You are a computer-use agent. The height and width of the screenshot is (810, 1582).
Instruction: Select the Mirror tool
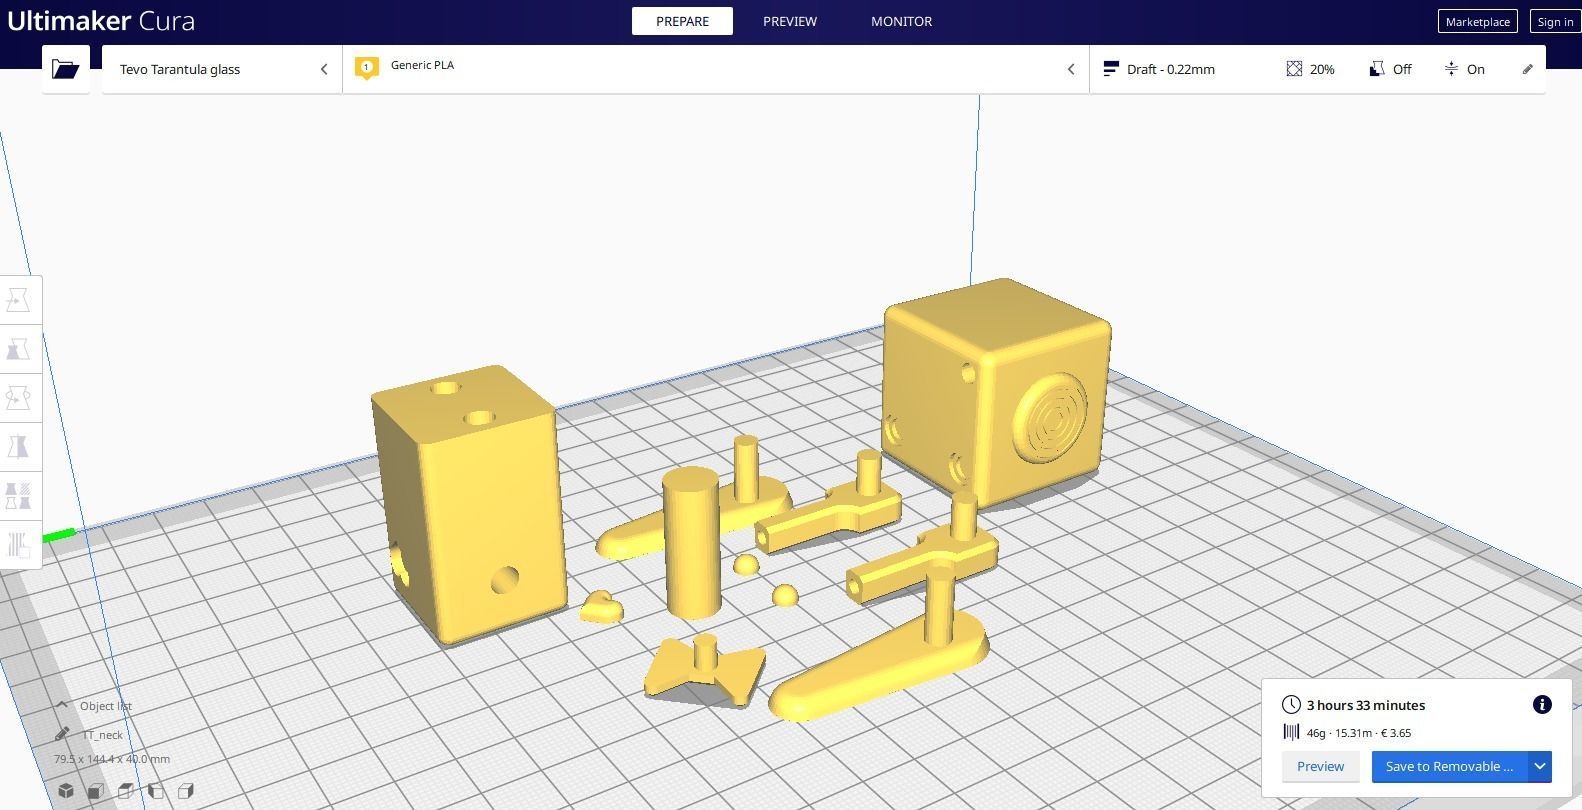point(19,446)
